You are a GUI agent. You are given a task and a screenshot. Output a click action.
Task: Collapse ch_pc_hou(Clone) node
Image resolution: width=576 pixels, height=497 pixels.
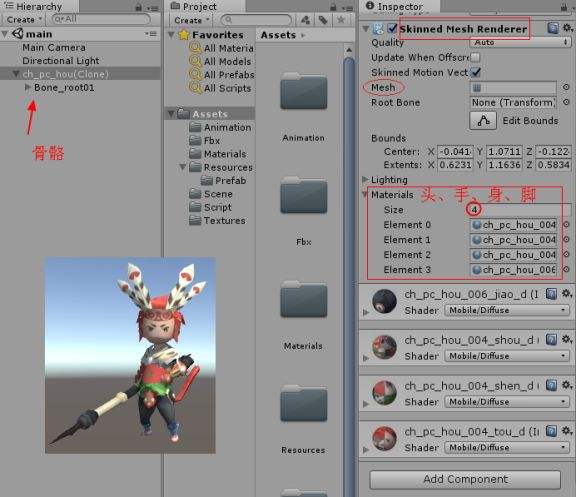coord(16,74)
